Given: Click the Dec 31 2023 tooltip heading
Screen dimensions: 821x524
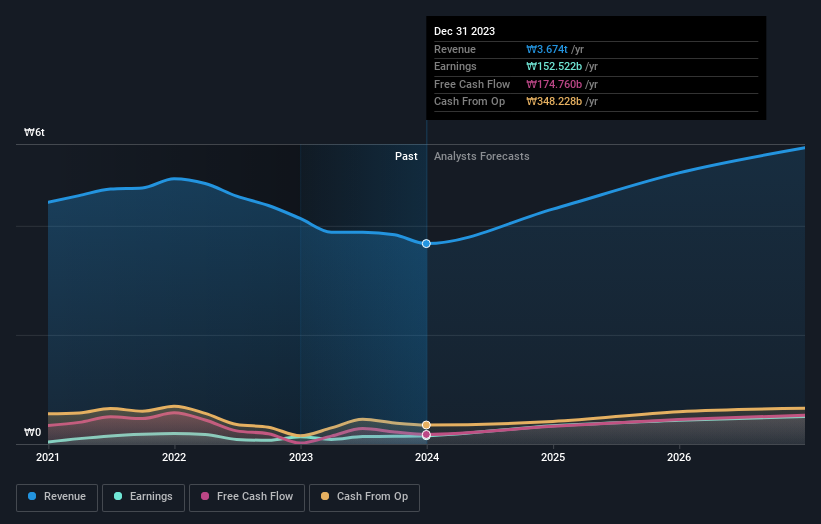Looking at the screenshot, I should pyautogui.click(x=464, y=31).
